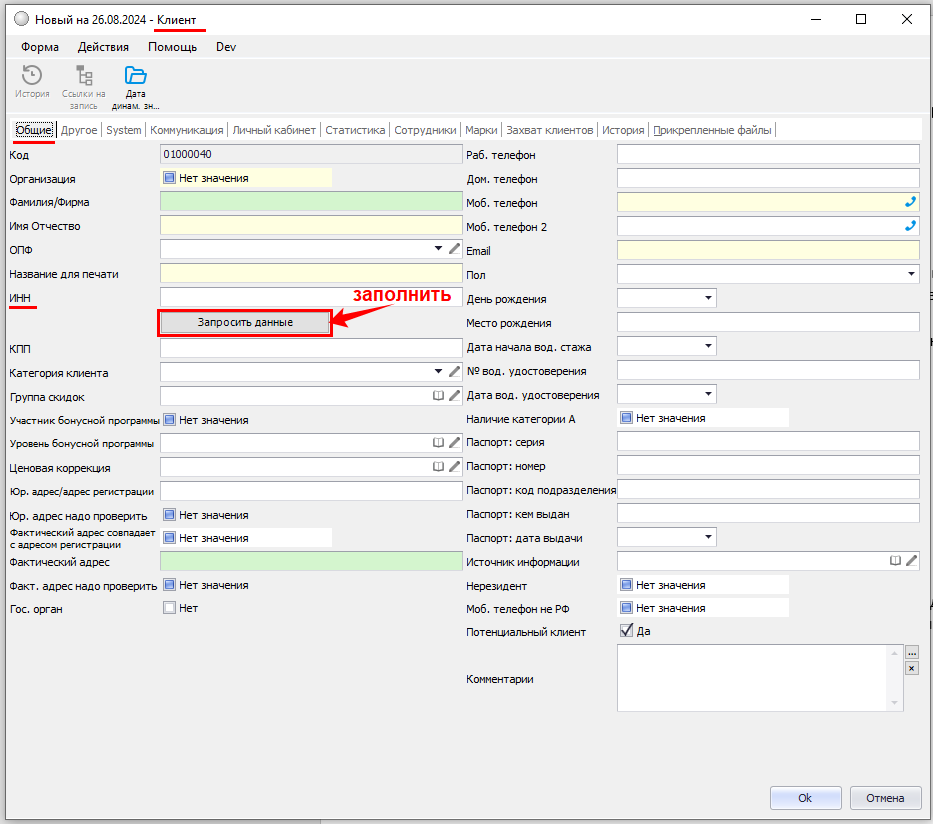
Task: Open the История toolbar icon
Action: click(32, 78)
